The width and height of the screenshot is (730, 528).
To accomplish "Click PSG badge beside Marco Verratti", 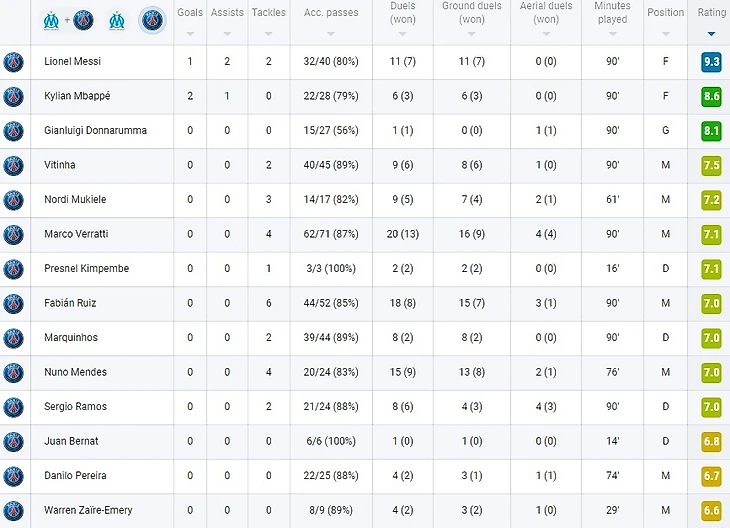I will point(13,234).
